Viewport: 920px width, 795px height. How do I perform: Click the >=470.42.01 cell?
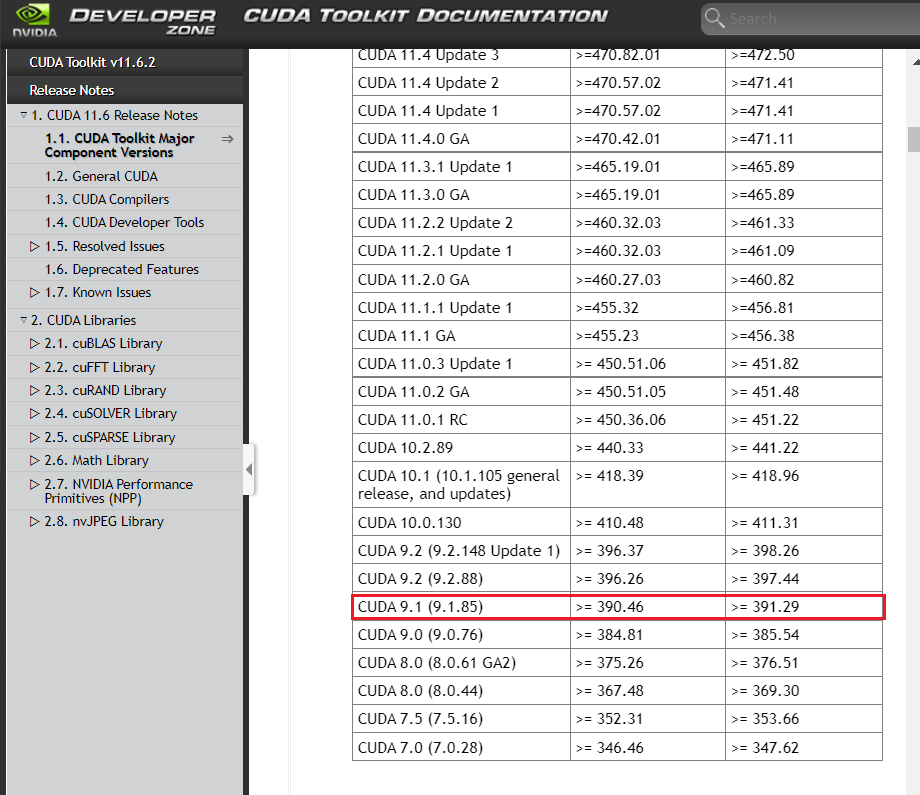648,138
